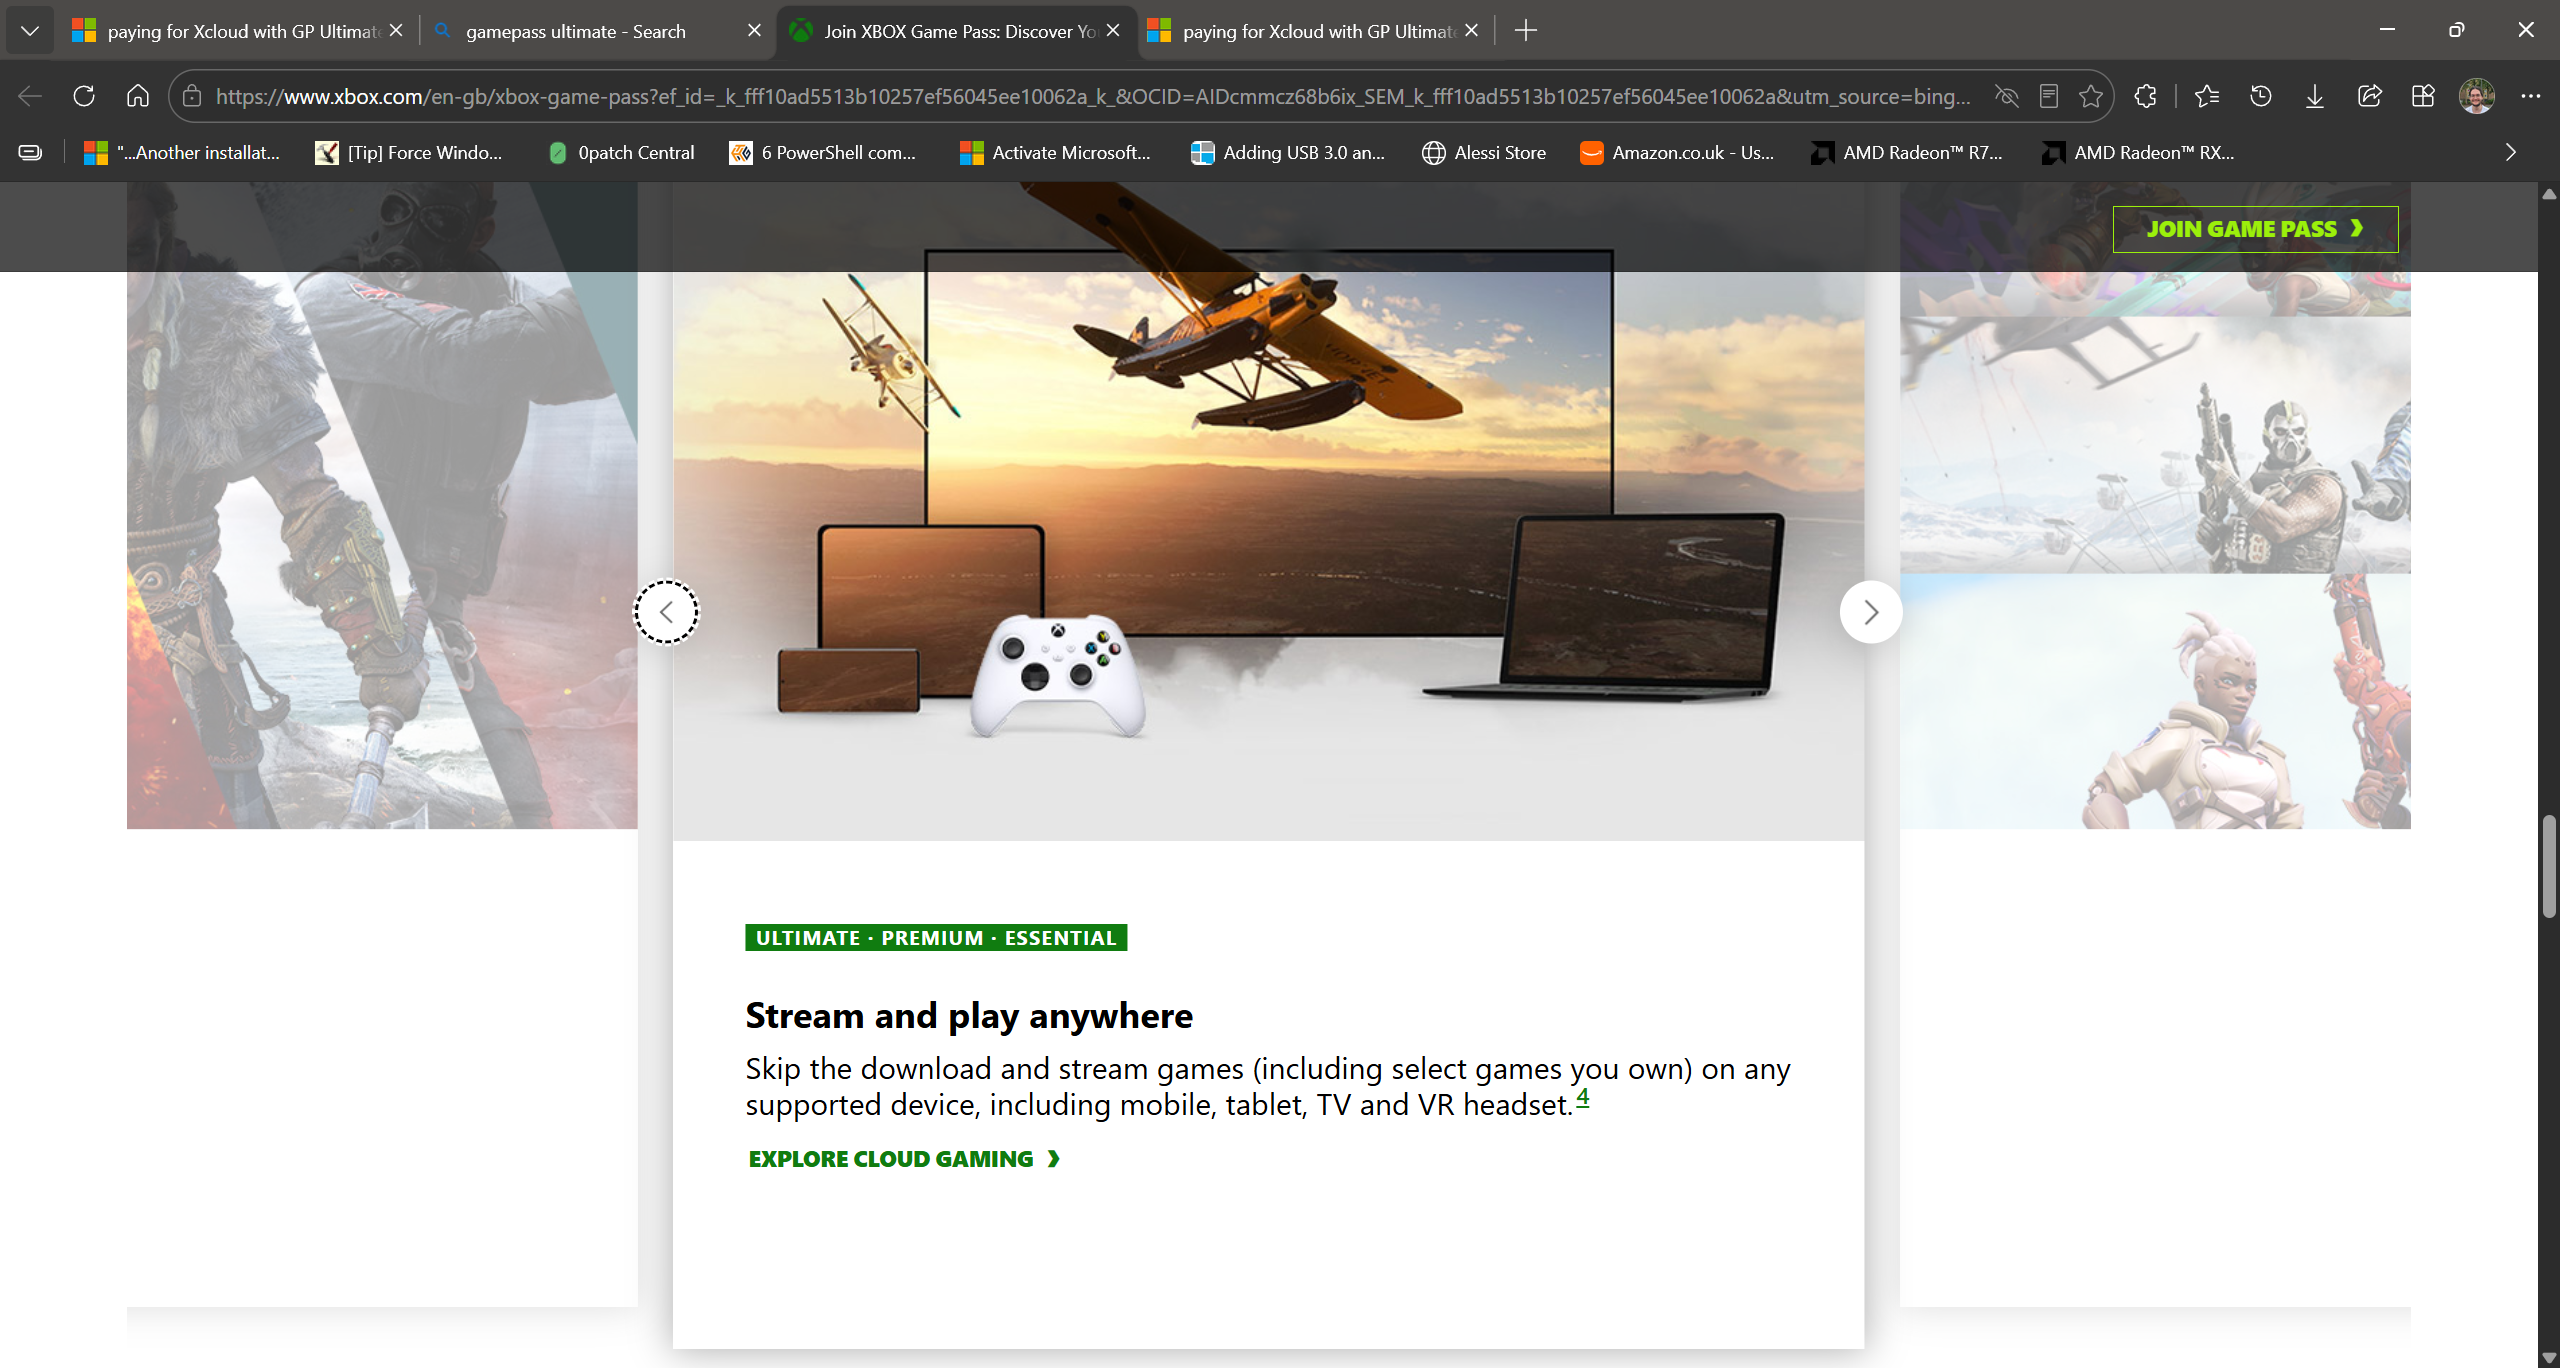2560x1368 pixels.
Task: Show the previous carousel slide
Action: (666, 612)
